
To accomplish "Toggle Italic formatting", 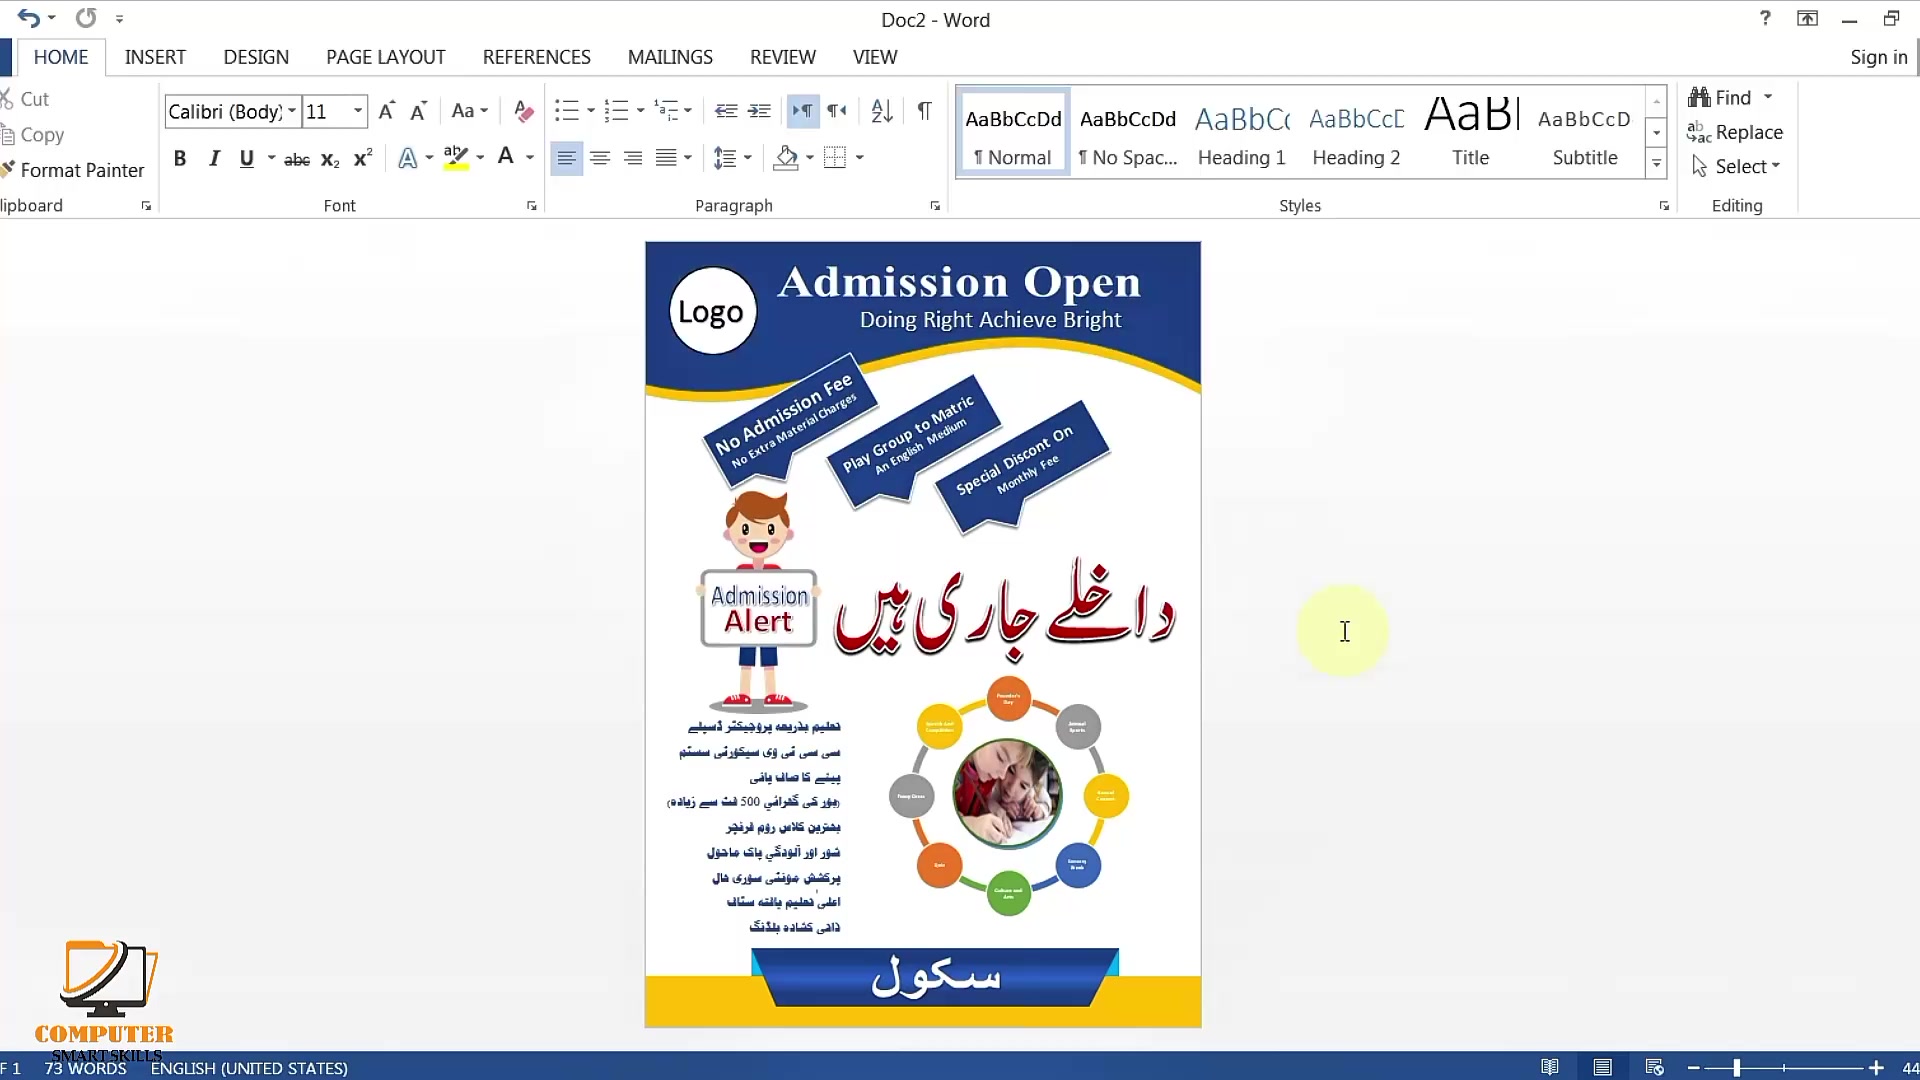I will pos(214,158).
